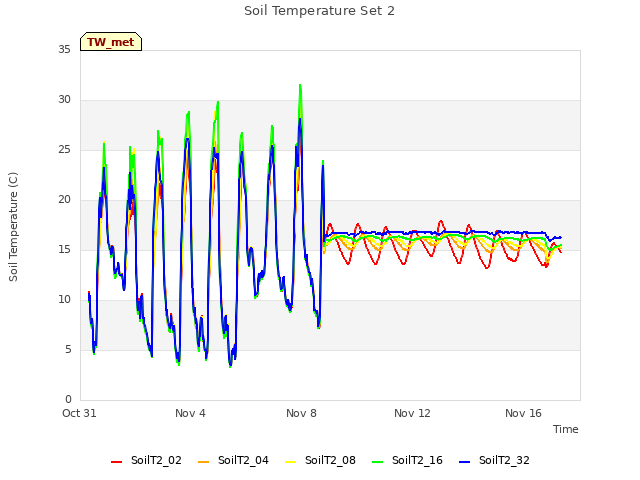Toggle the SoilT2_32 legend entry
Viewport: 640px width, 480px height.
(494, 461)
